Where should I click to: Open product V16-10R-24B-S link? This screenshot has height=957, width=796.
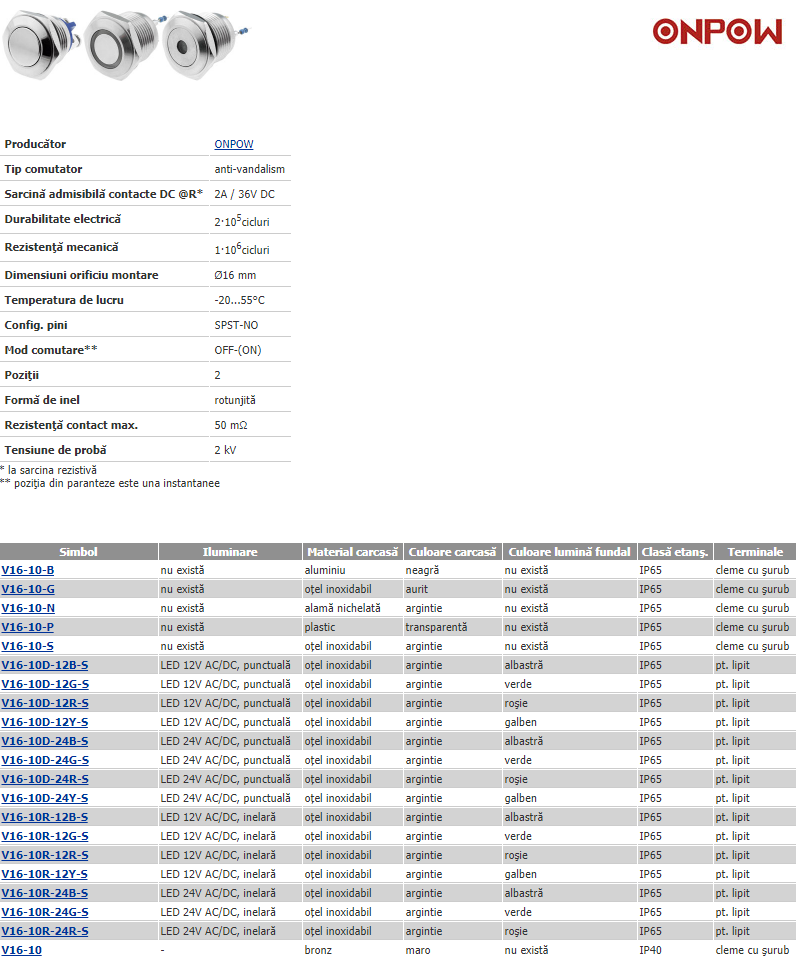(x=45, y=893)
